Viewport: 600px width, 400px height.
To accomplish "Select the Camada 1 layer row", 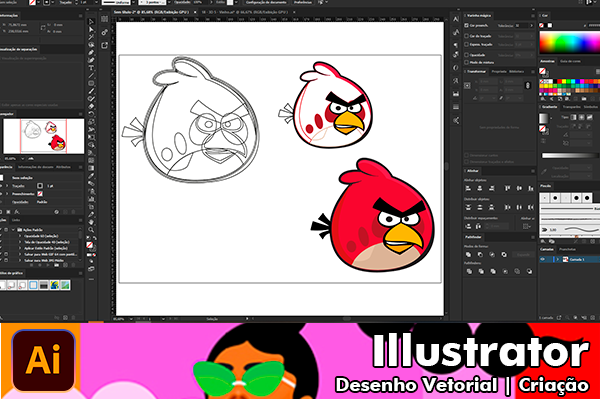I will coord(569,259).
